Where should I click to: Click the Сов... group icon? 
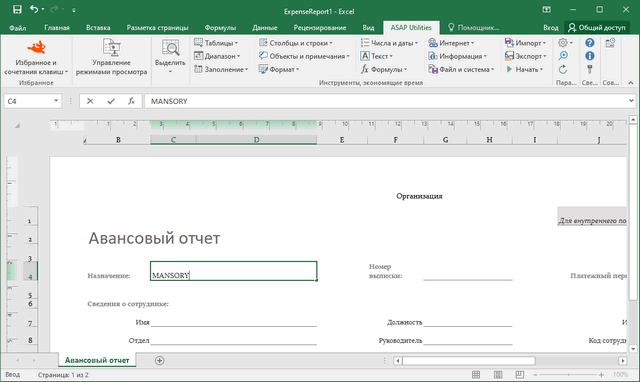click(610, 43)
